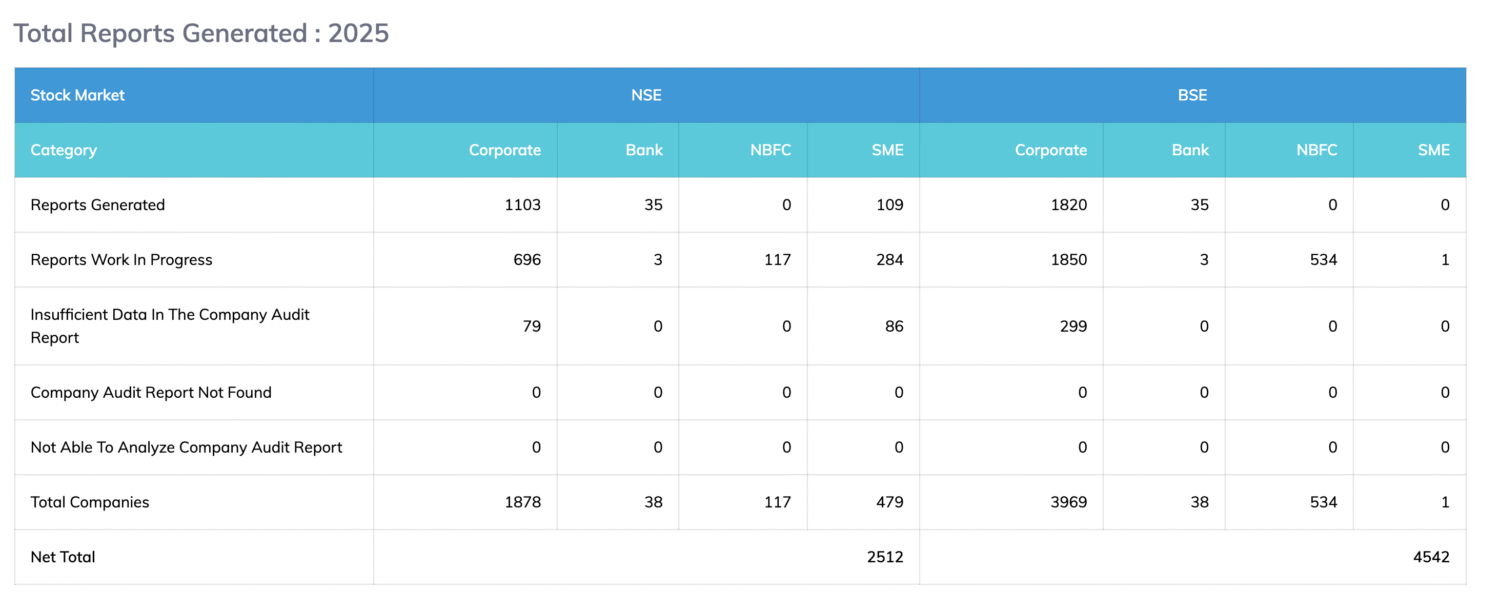Select the BSE Corporate total companies value 3969
This screenshot has width=1500, height=611.
click(1068, 502)
